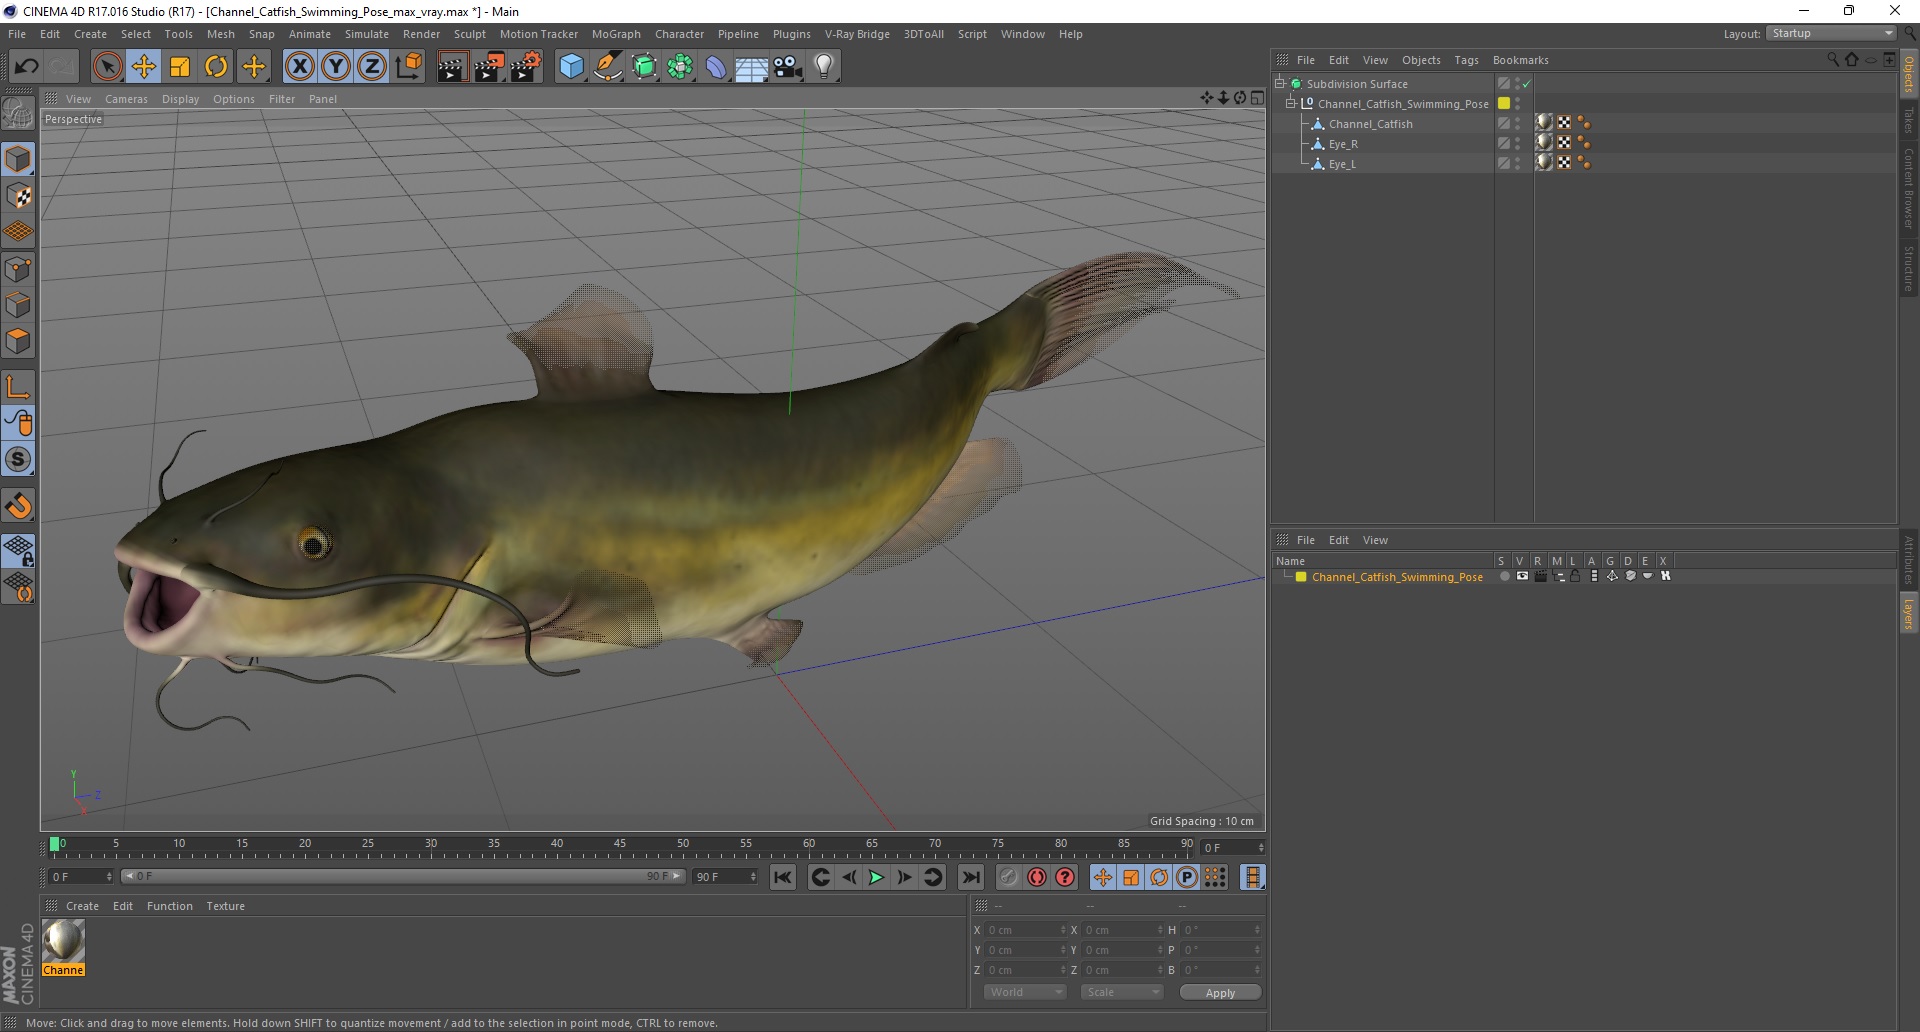Click the Apply button
Viewport: 1920px width, 1032px height.
click(1220, 992)
